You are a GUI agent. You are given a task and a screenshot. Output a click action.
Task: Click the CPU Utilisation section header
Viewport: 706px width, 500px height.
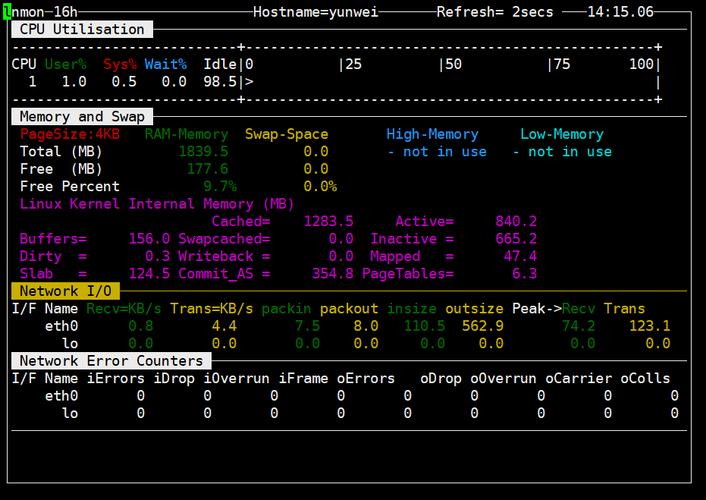(82, 29)
